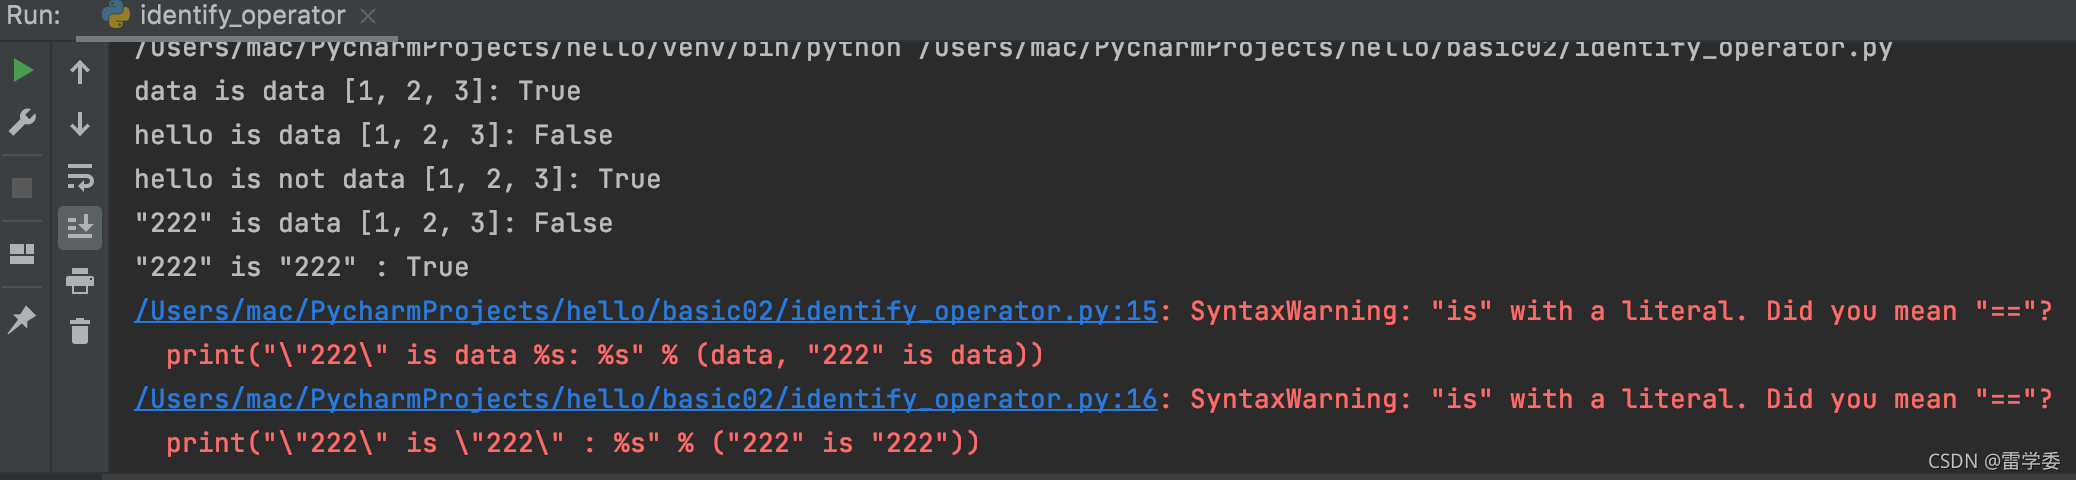This screenshot has width=2076, height=480.
Task: Click output line 'data is data [1, 2, 3]: True'
Action: coord(357,91)
